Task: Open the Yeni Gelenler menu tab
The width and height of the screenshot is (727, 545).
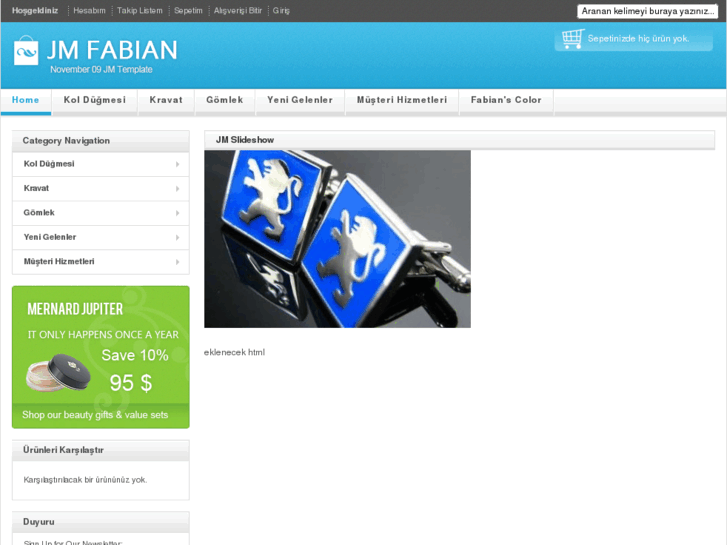Action: pos(300,100)
